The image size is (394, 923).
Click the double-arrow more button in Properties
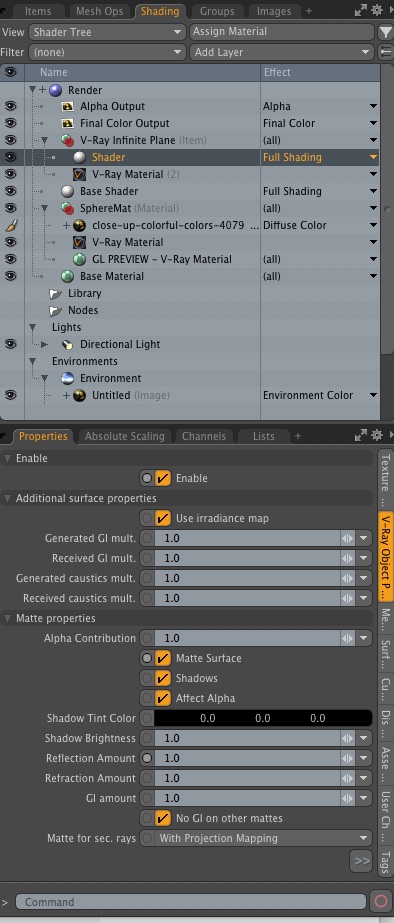coord(362,861)
